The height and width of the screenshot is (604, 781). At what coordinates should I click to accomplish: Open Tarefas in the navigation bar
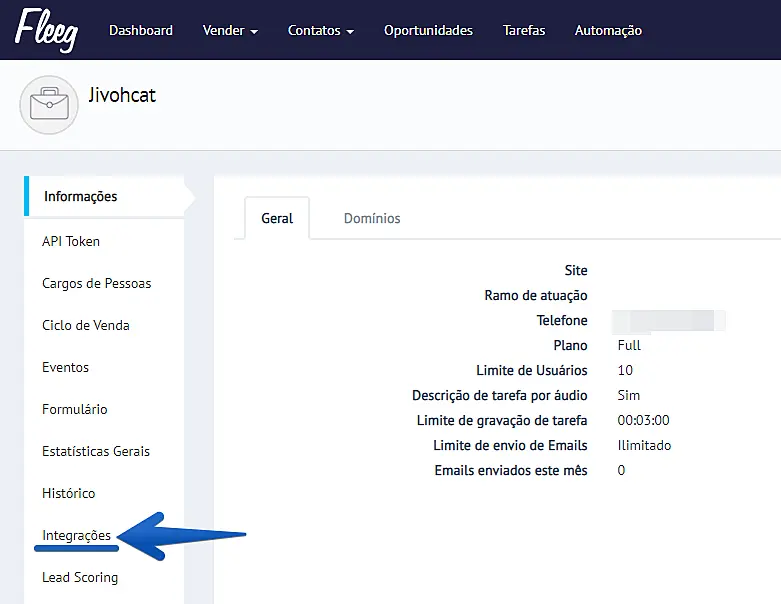click(524, 31)
